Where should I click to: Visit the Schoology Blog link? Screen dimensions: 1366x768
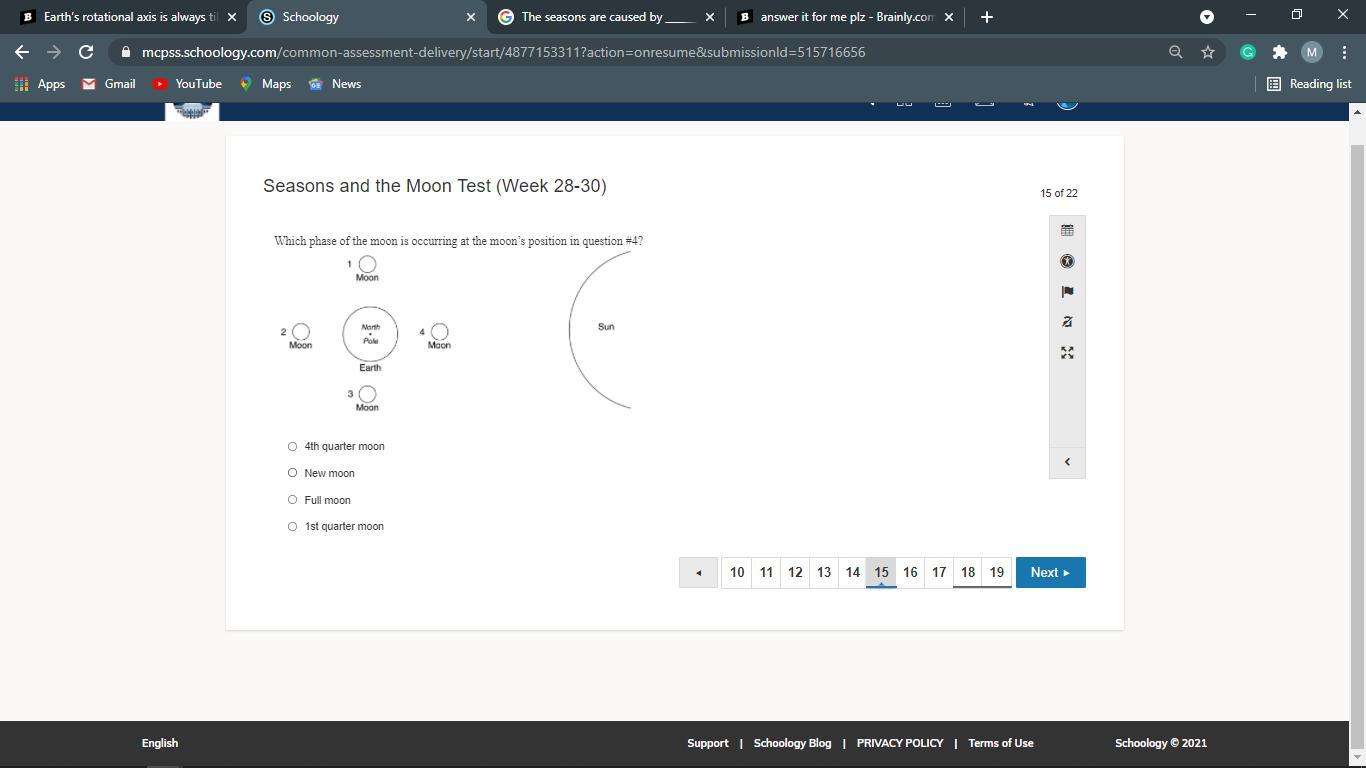[792, 743]
